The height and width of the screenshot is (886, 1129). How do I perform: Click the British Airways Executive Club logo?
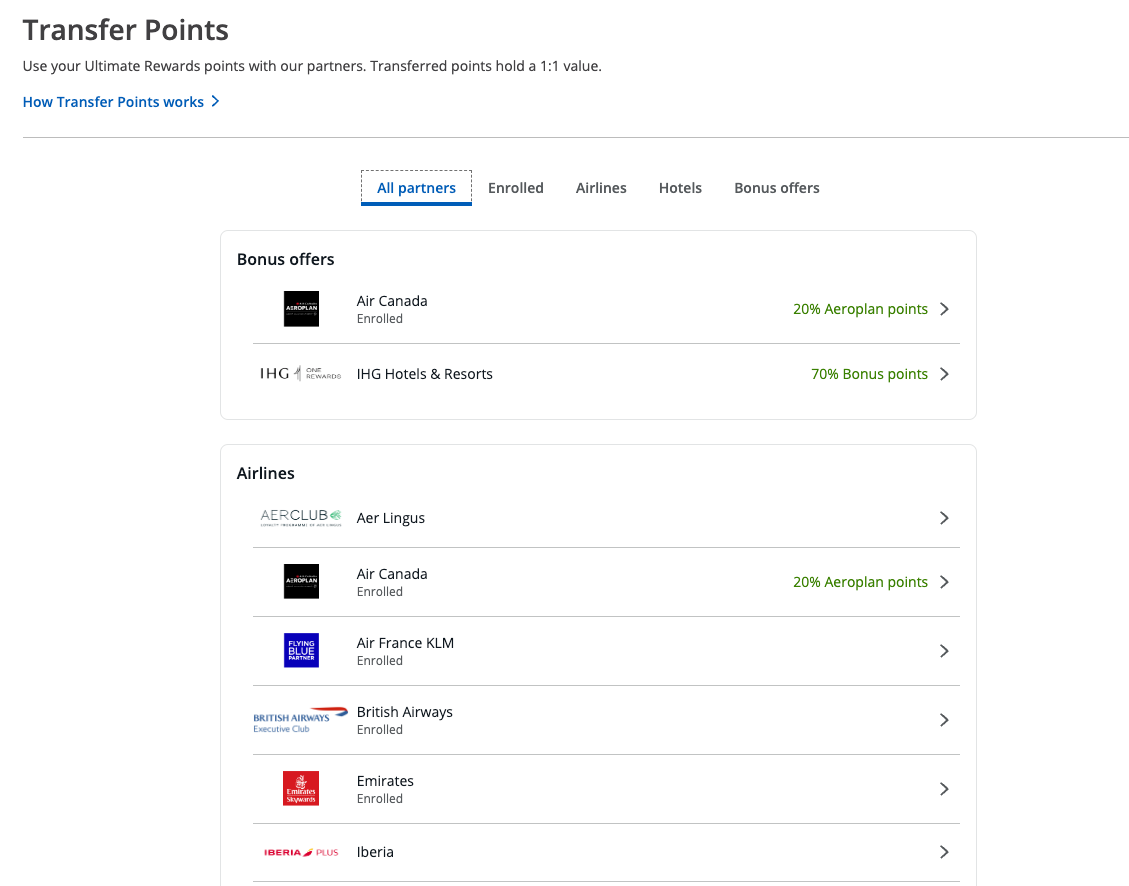[x=301, y=719]
